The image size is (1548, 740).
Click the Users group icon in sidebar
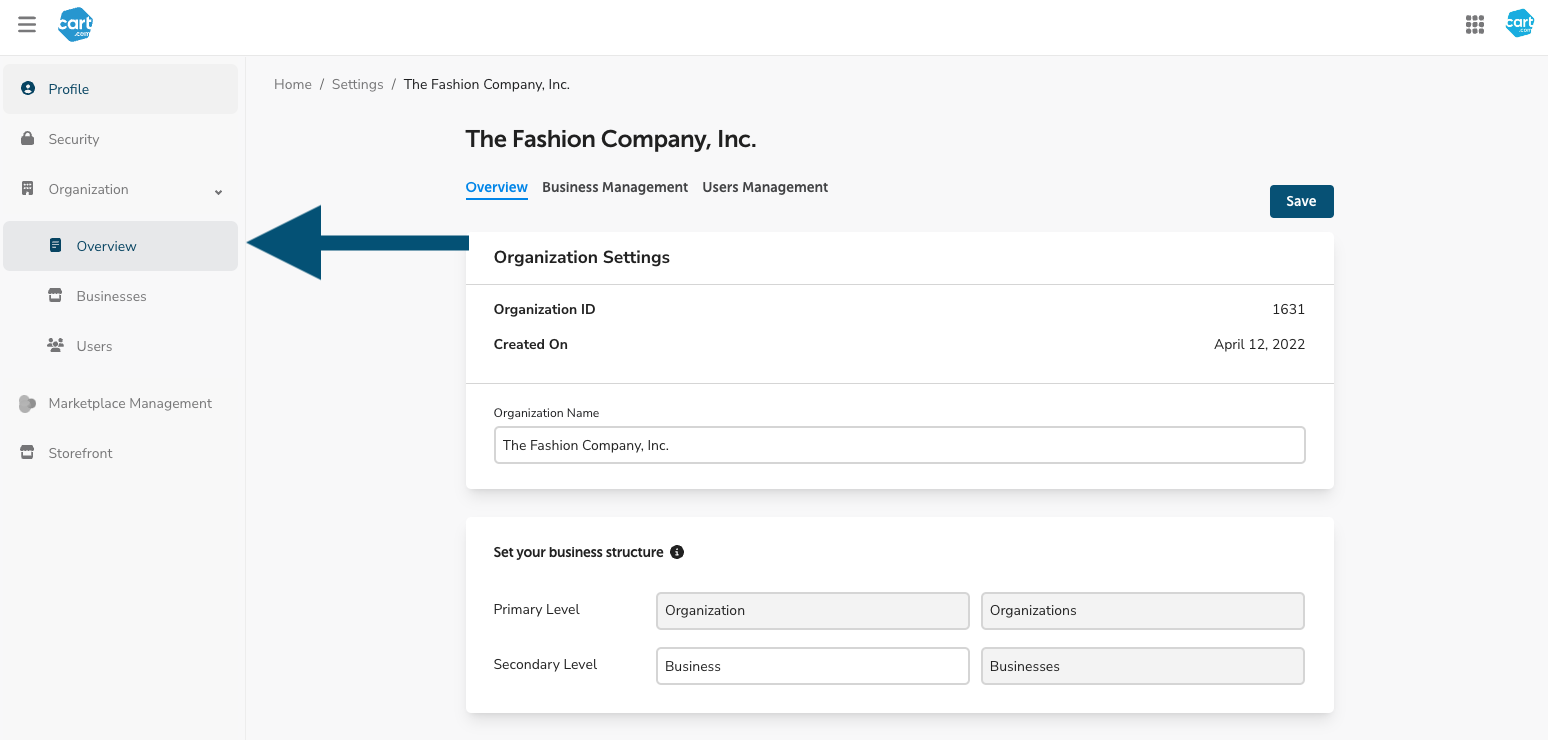[56, 346]
